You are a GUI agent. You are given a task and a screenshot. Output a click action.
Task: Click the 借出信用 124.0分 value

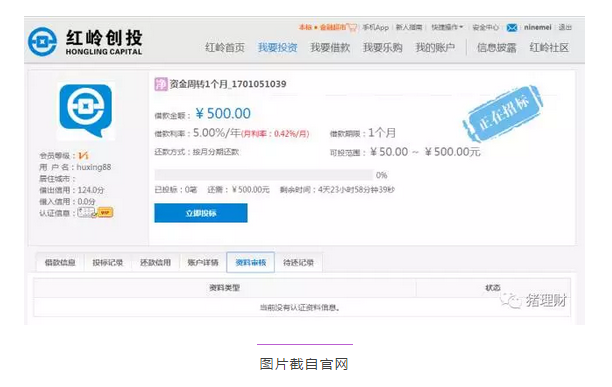(91, 190)
